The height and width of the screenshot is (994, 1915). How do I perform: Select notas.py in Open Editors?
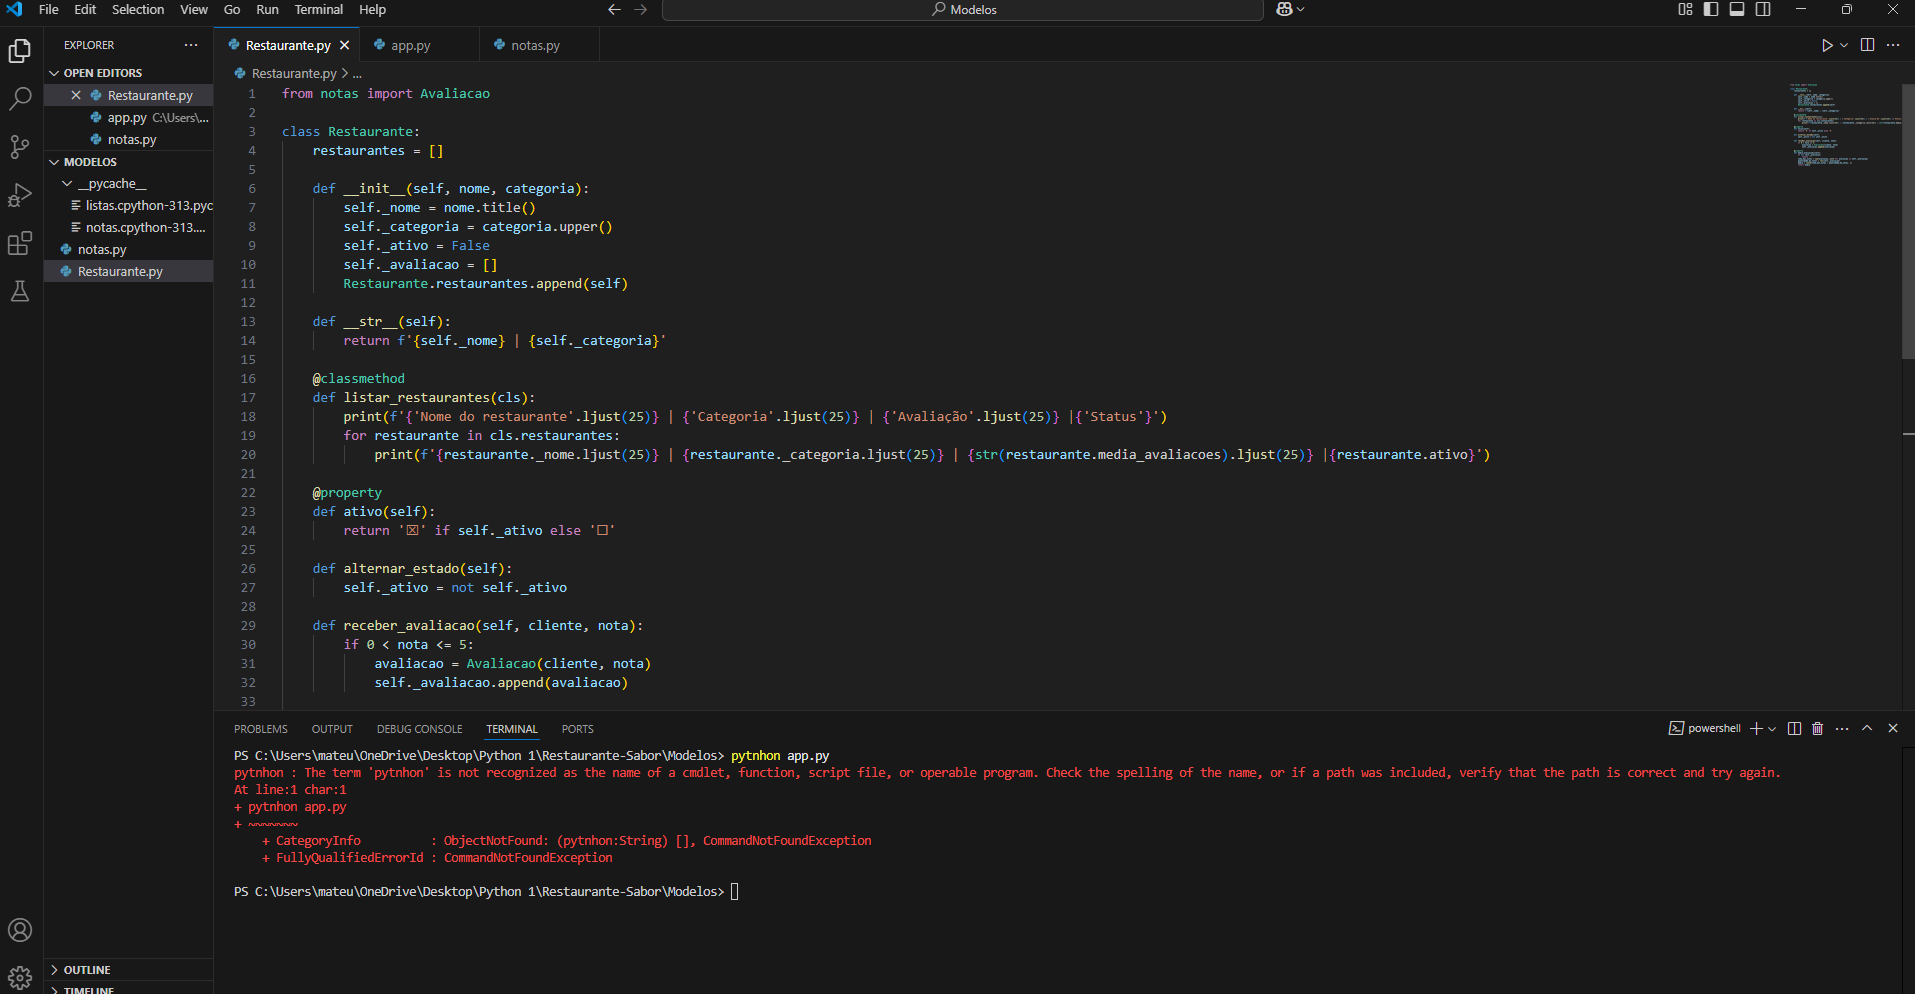click(x=128, y=139)
